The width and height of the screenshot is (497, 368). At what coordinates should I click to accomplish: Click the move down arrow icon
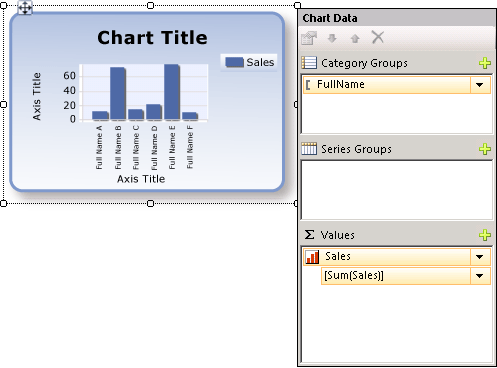tap(332, 38)
